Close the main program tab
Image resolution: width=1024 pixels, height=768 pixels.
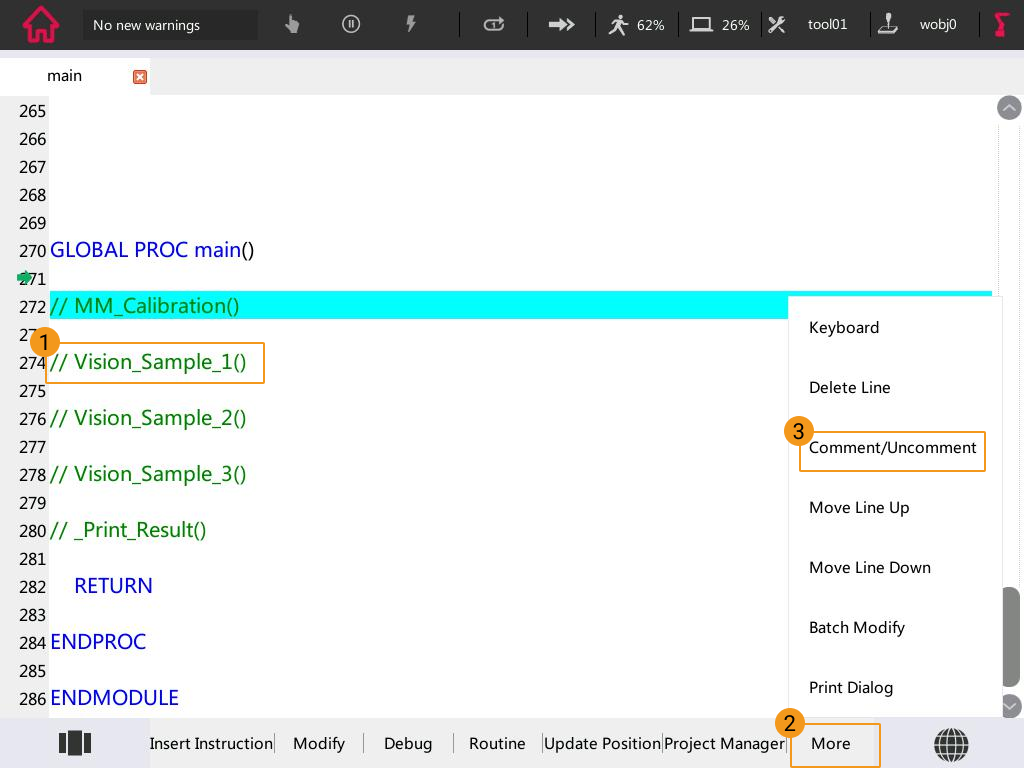point(140,77)
